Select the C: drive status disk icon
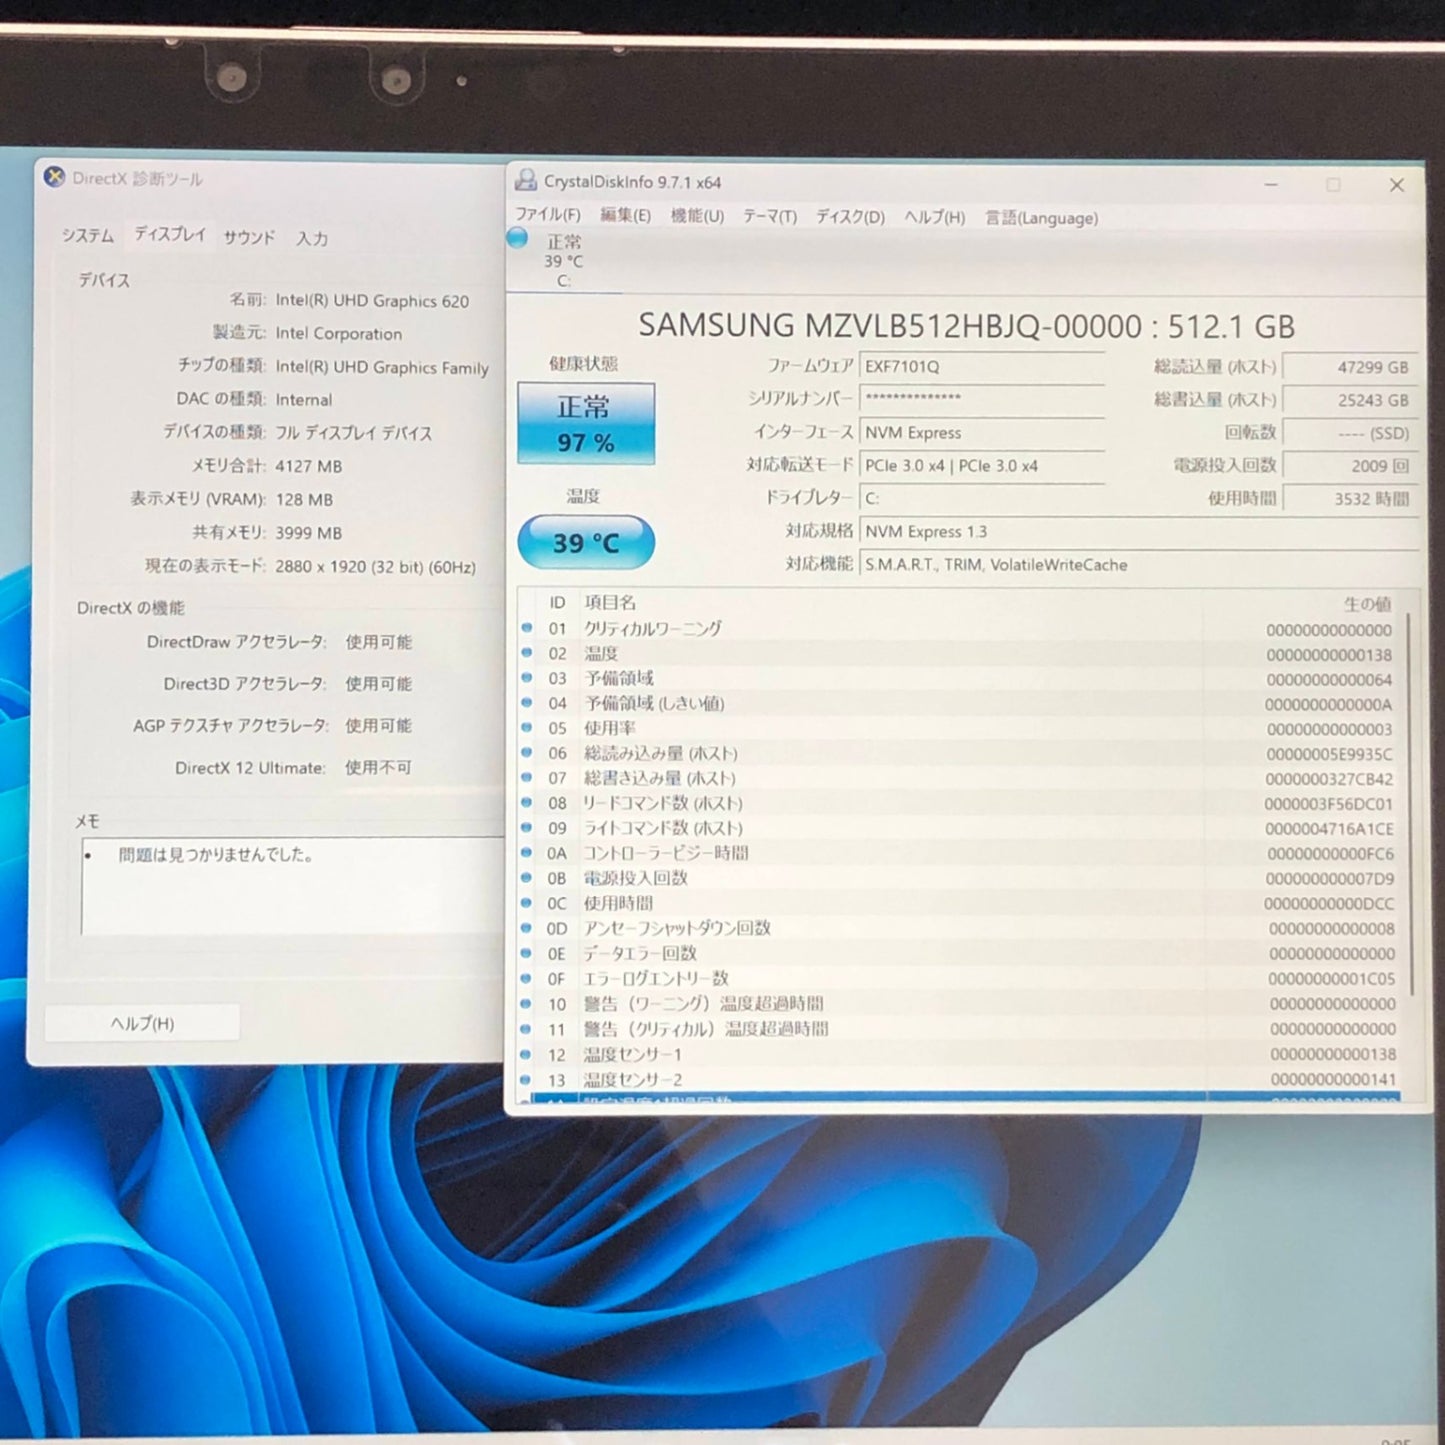 point(517,238)
